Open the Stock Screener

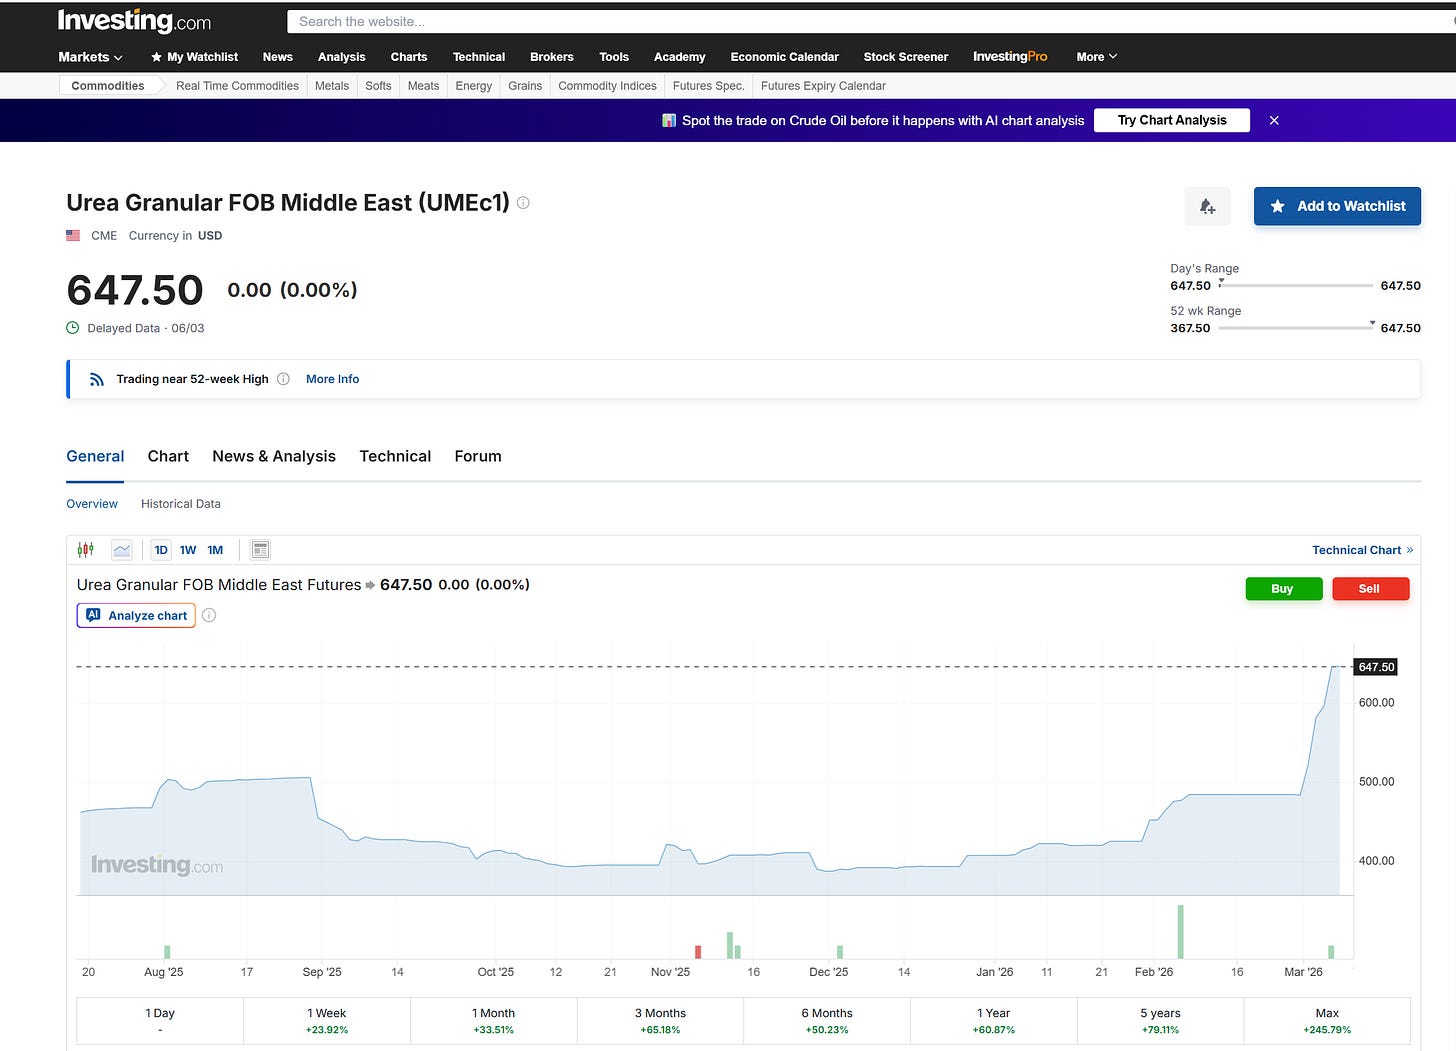906,57
